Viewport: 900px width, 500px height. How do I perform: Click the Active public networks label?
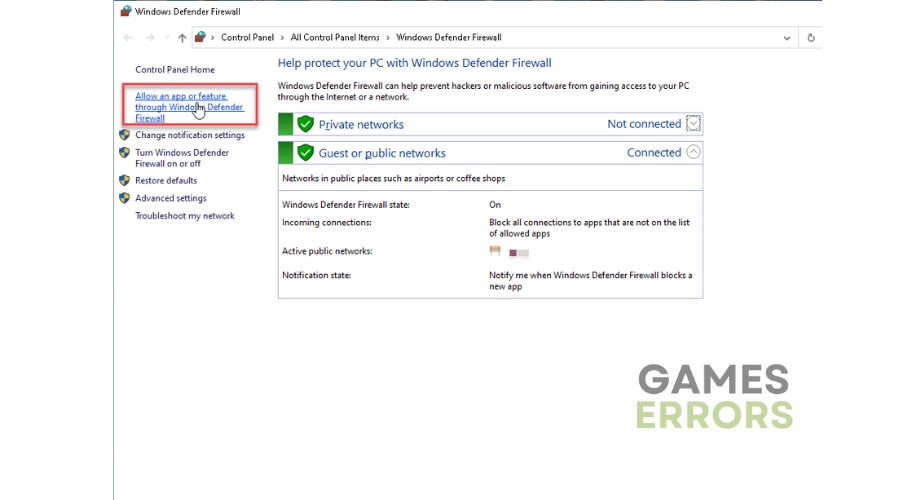click(327, 251)
